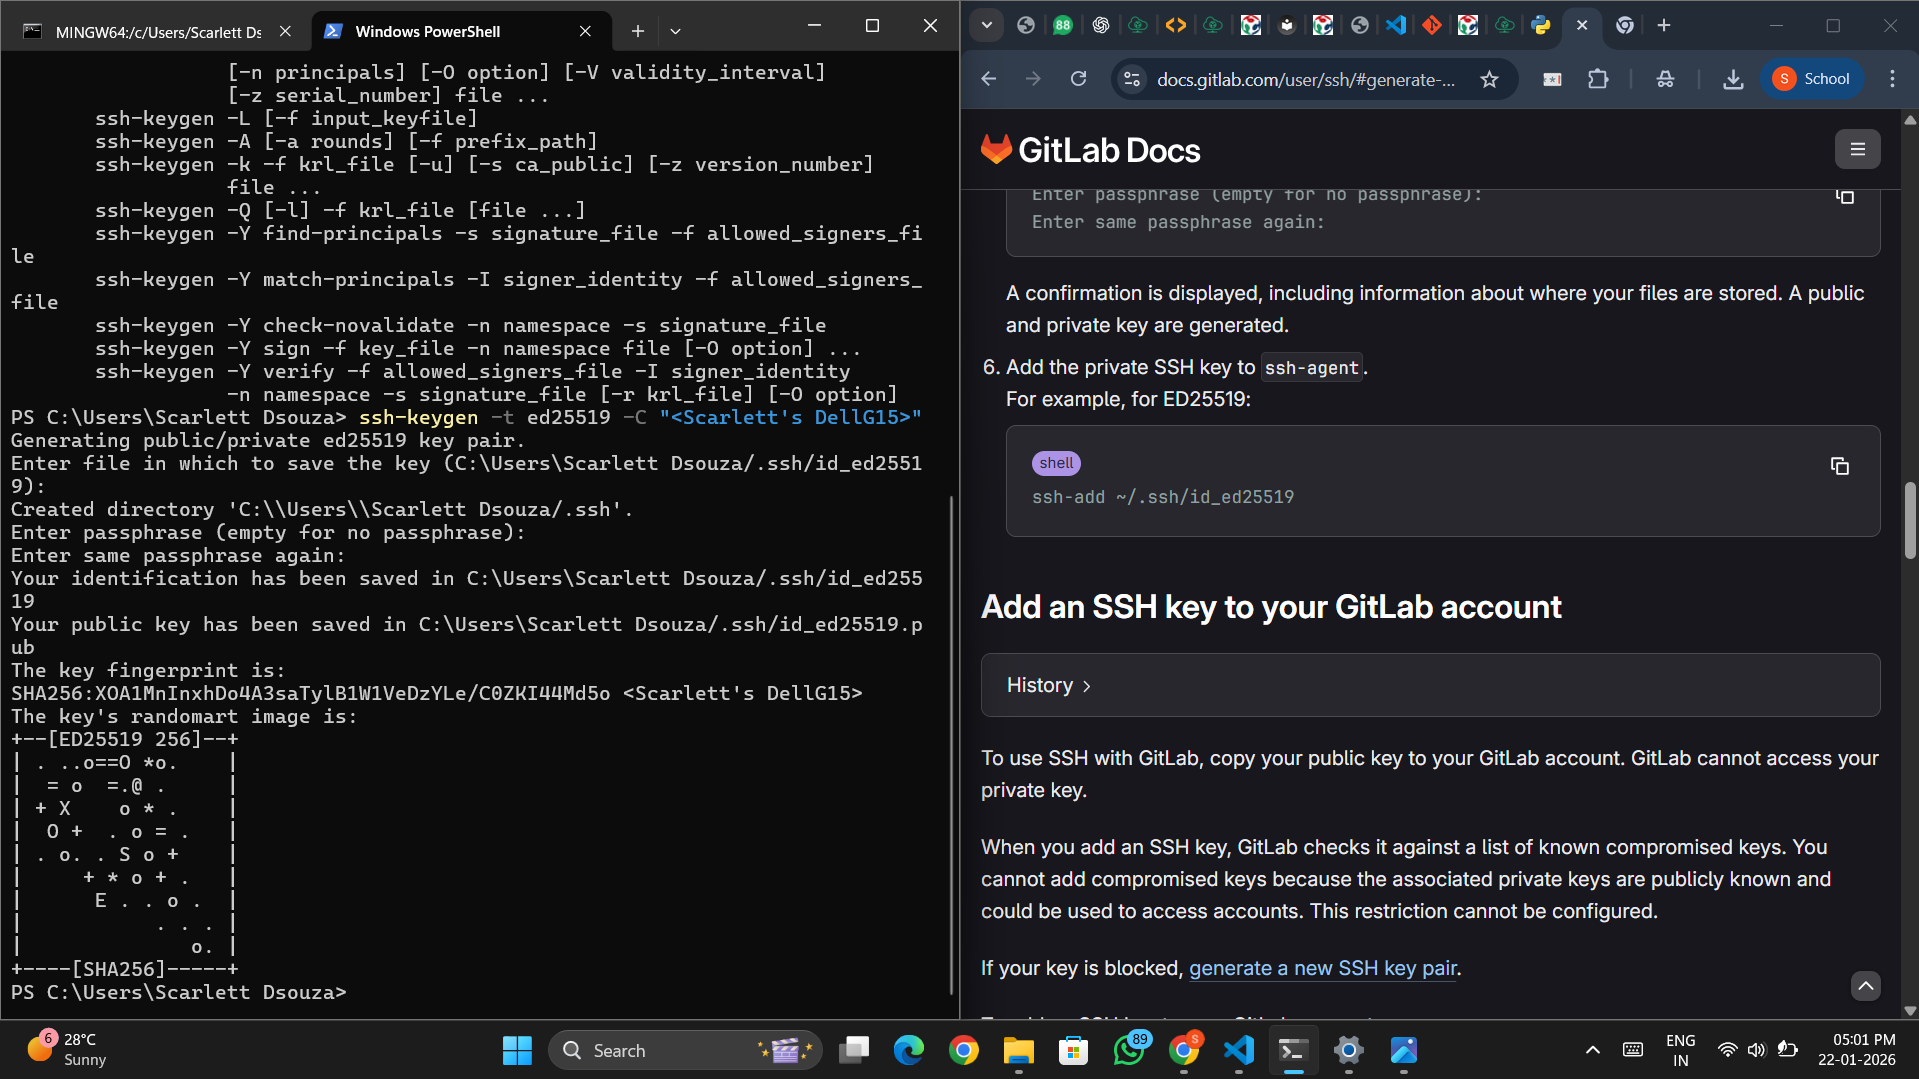The image size is (1919, 1079).
Task: Toggle the GitLab Docs hamburger menu
Action: (x=1858, y=150)
